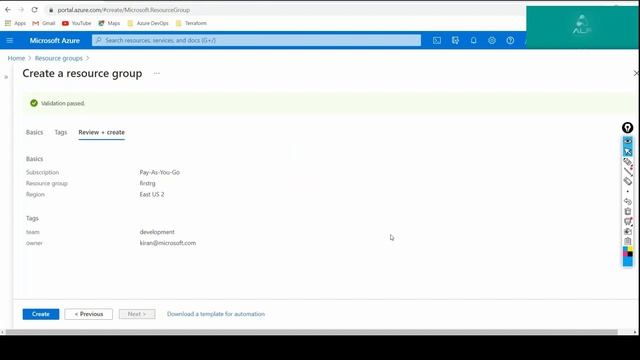640x360 pixels.
Task: Open the ellipsis menu beside page title
Action: point(157,73)
